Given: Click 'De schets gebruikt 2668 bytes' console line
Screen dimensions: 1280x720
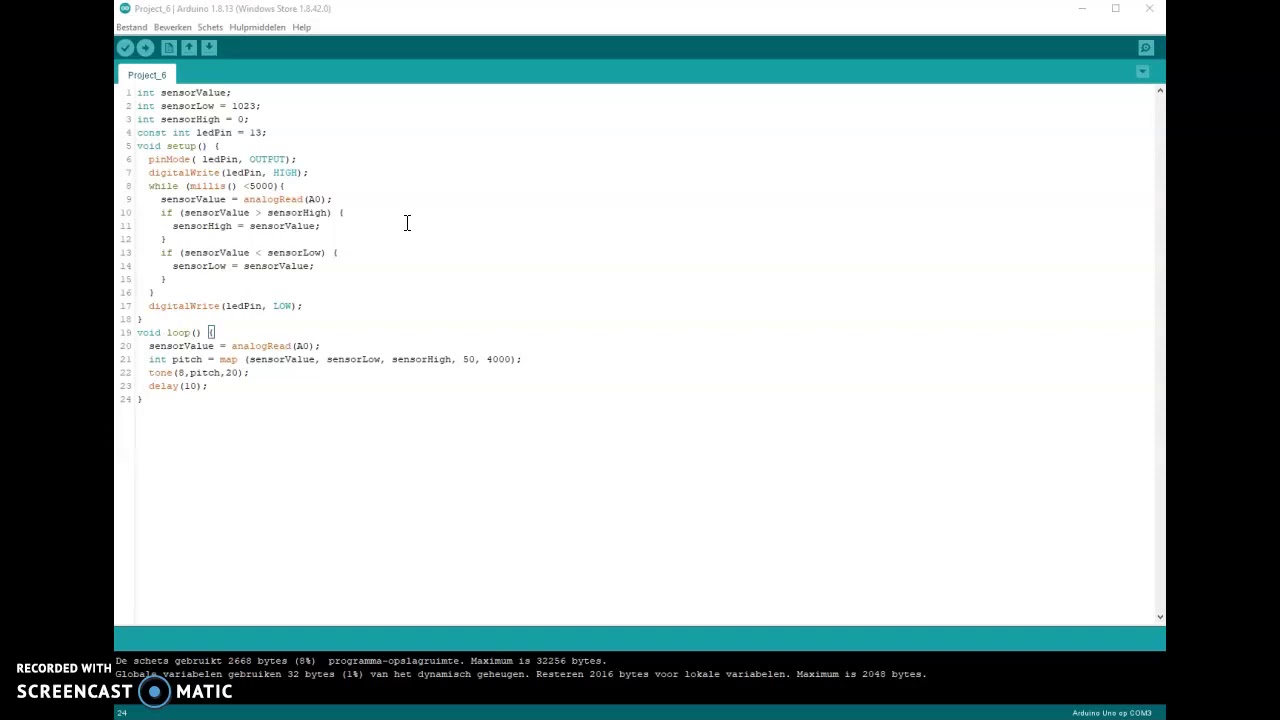Looking at the screenshot, I should (x=360, y=661).
